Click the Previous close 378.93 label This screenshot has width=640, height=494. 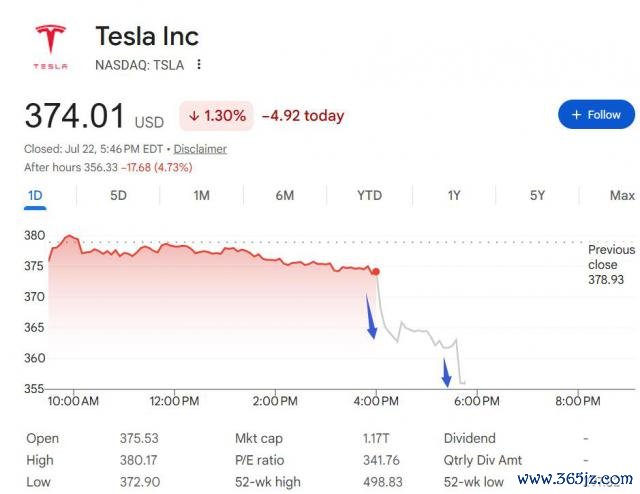(x=611, y=265)
